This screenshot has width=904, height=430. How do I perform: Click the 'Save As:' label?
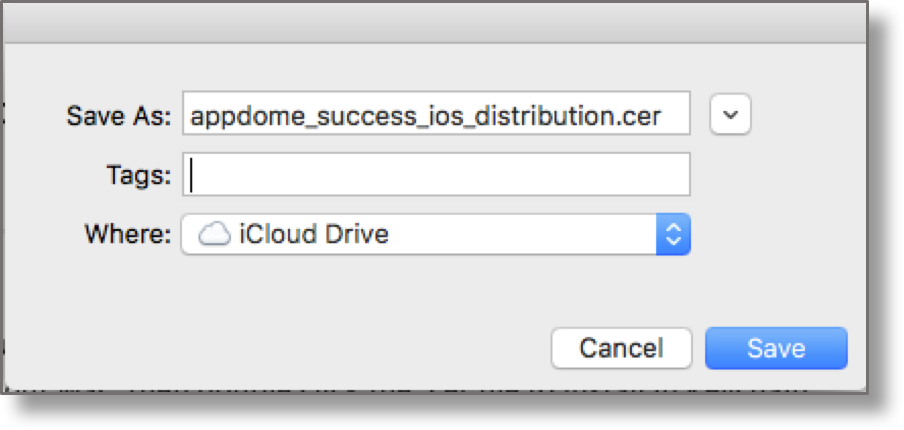point(119,115)
